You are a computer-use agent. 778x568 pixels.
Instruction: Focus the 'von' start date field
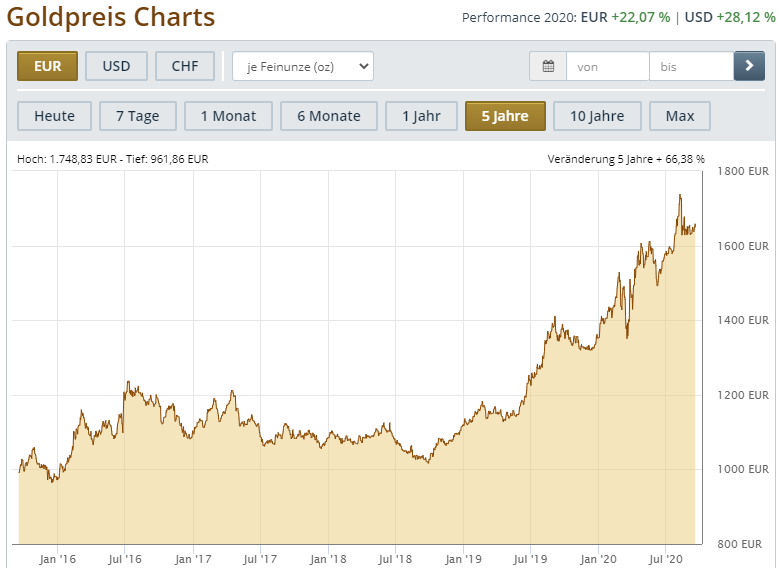point(607,66)
